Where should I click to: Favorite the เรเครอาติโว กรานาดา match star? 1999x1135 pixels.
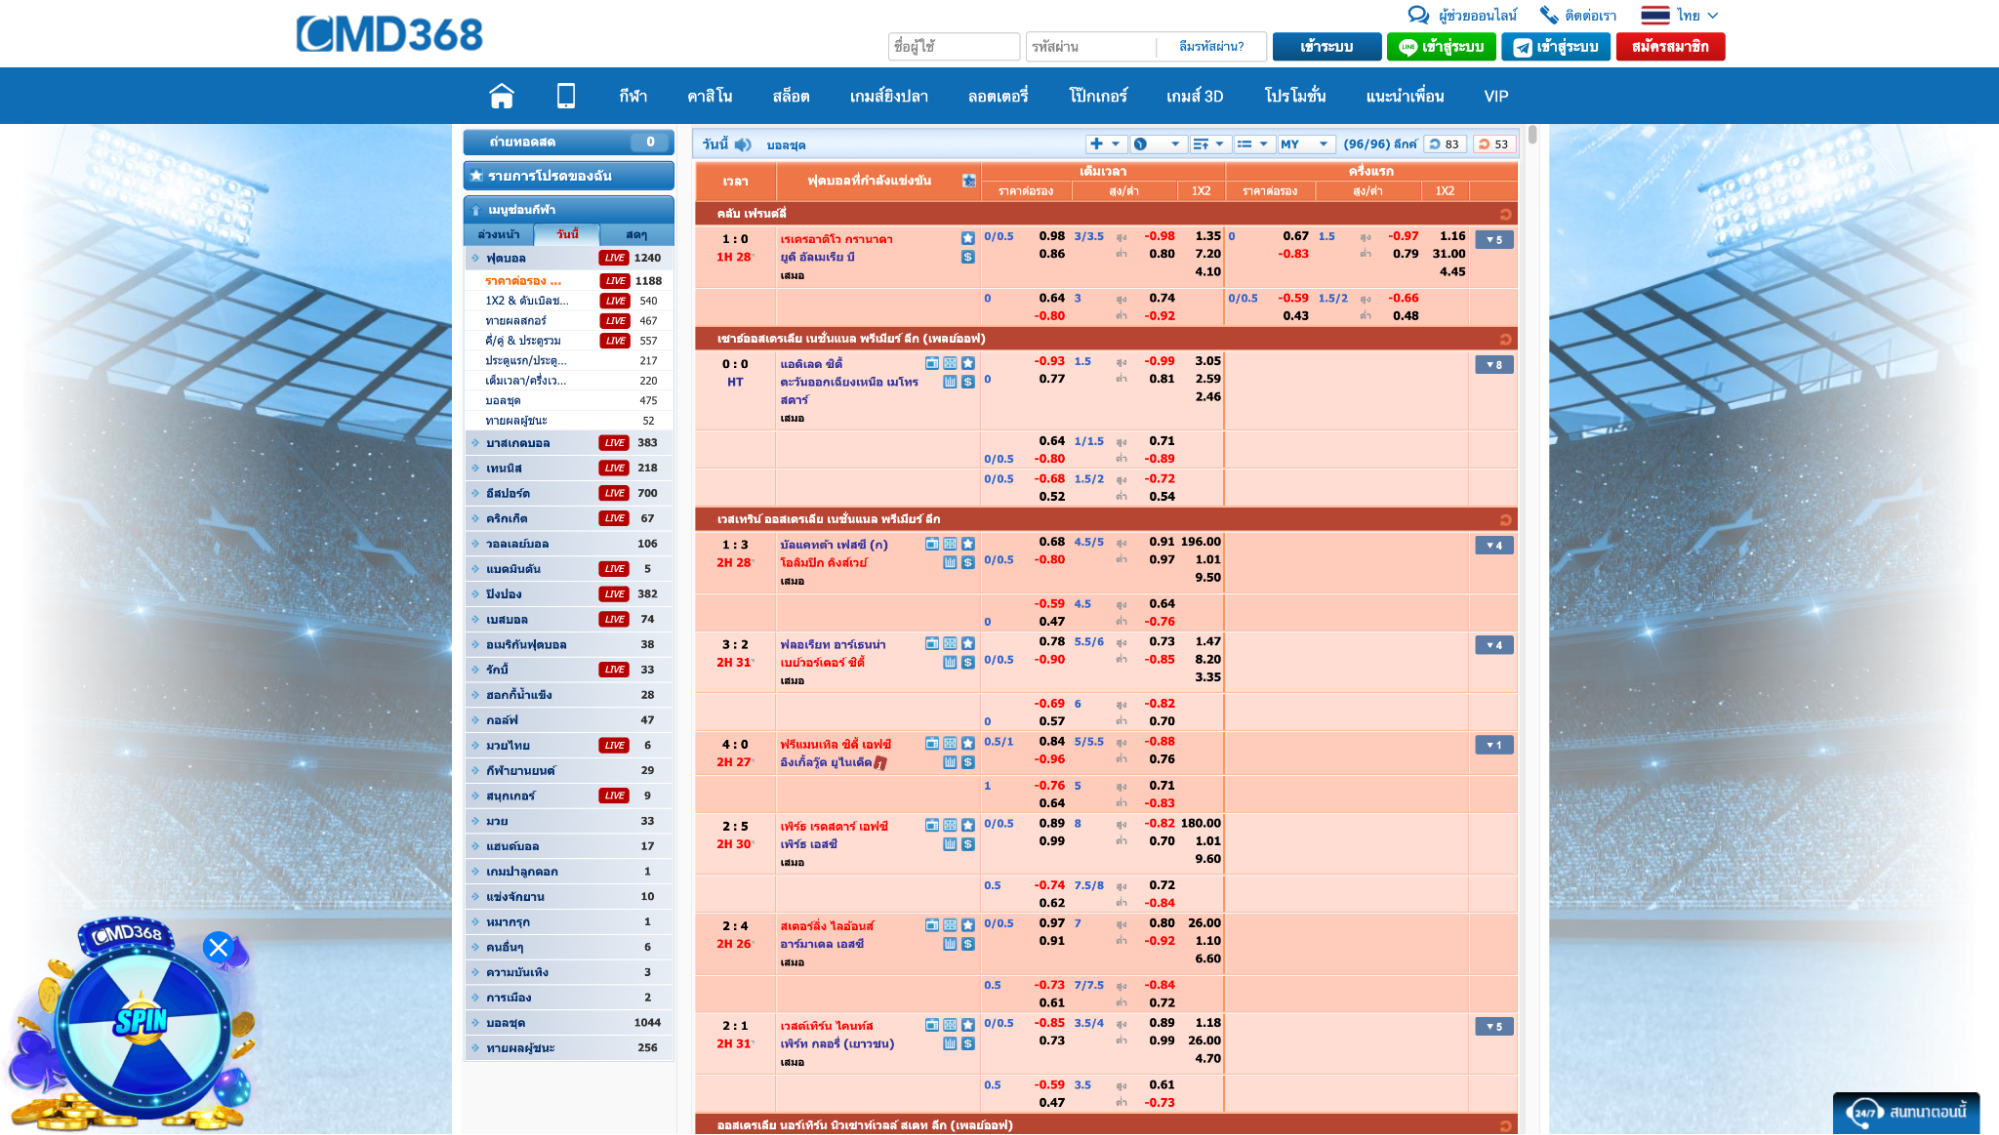pyautogui.click(x=968, y=239)
